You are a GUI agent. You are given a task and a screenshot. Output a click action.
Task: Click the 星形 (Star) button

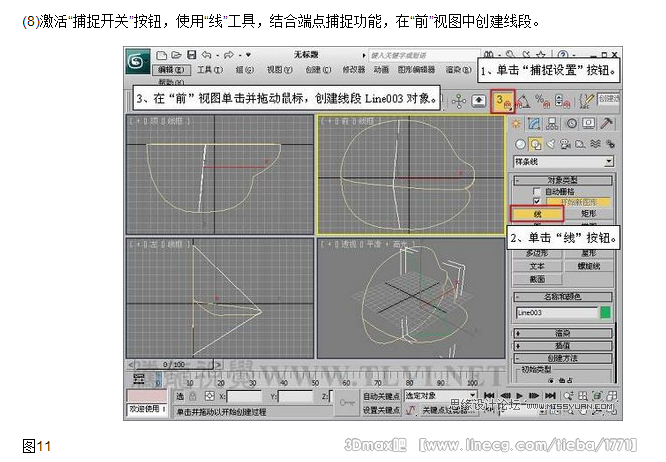[x=588, y=254]
